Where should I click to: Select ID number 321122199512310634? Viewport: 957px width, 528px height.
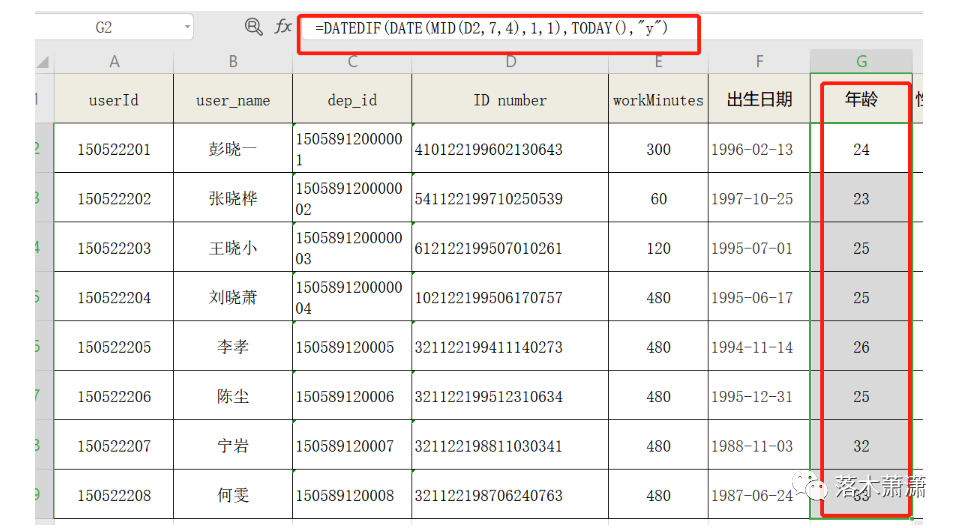510,396
